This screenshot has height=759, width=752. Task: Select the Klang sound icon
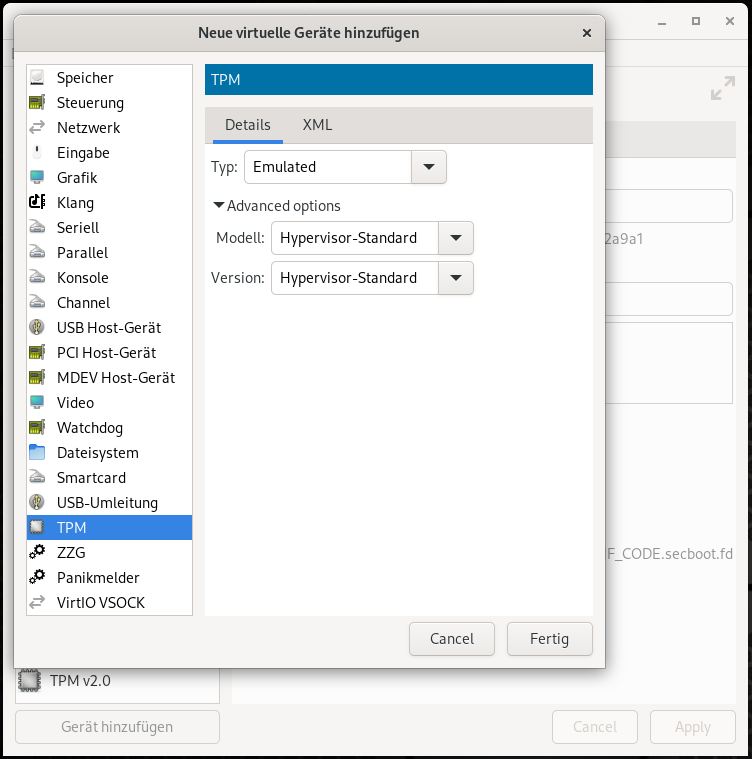(37, 202)
